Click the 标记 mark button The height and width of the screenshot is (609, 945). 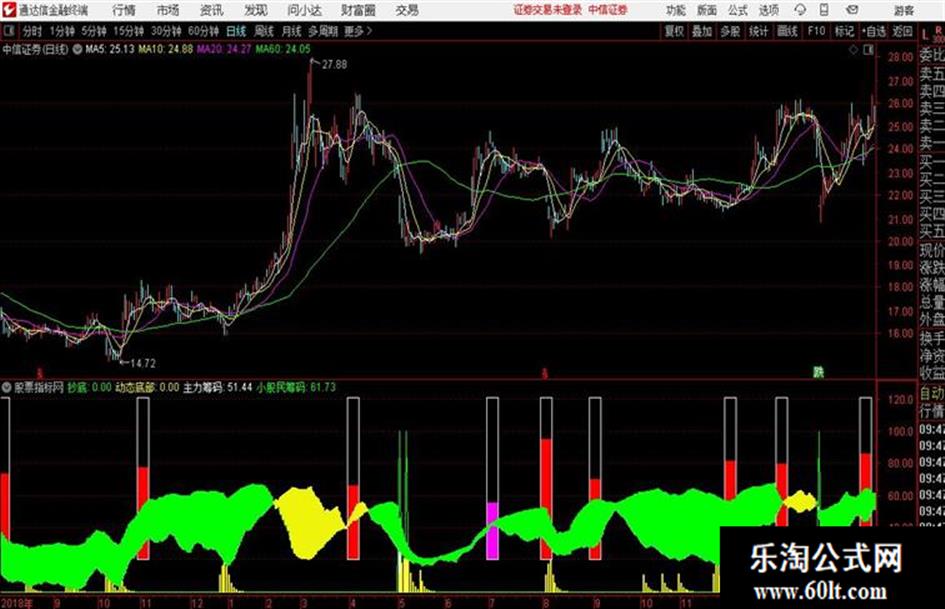844,31
